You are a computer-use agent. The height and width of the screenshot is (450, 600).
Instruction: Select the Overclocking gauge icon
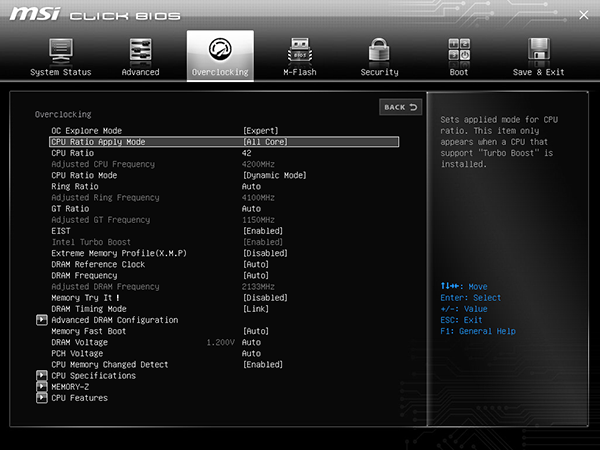pyautogui.click(x=220, y=49)
